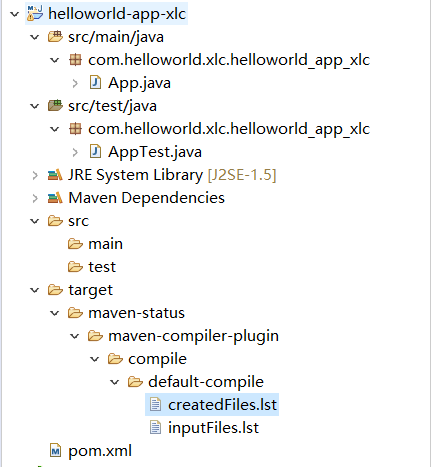Select the src/main/java label
Viewport: 431px width, 467px height.
(116, 37)
